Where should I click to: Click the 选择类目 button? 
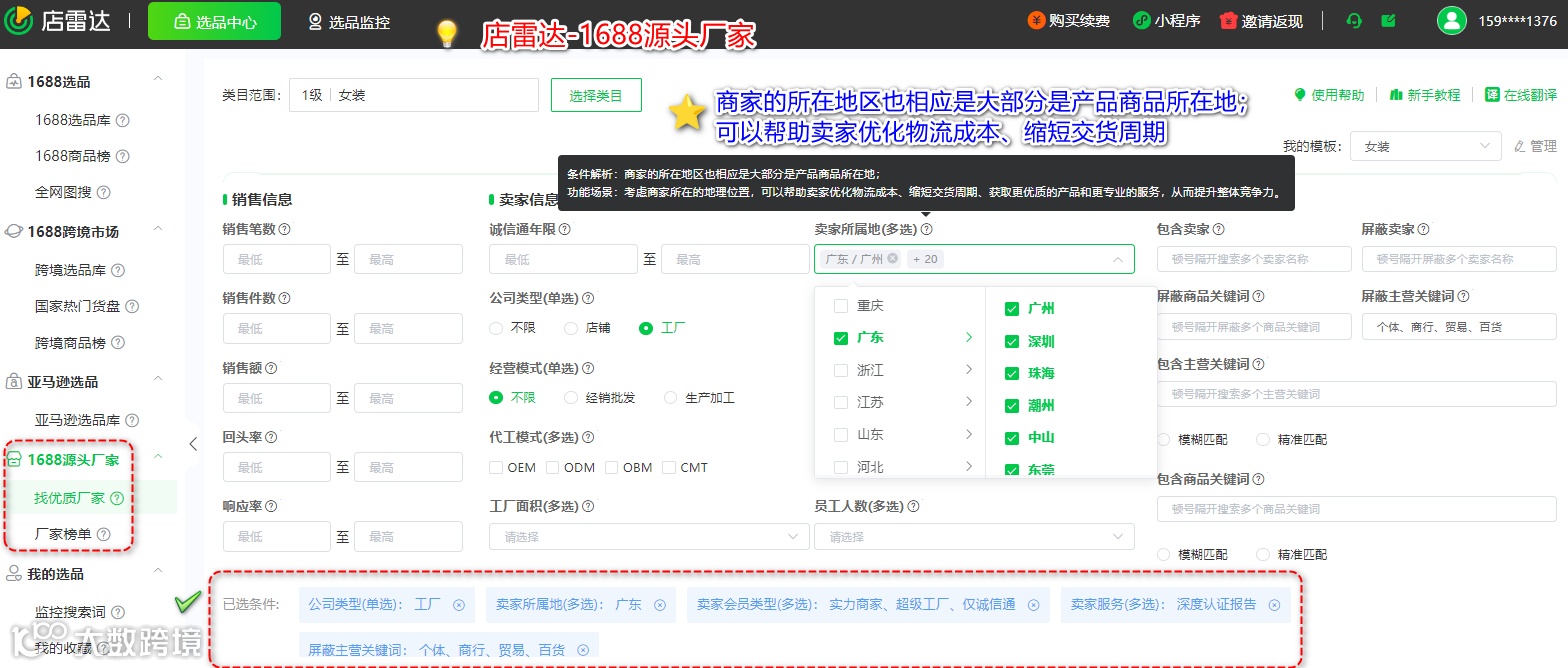coord(596,95)
